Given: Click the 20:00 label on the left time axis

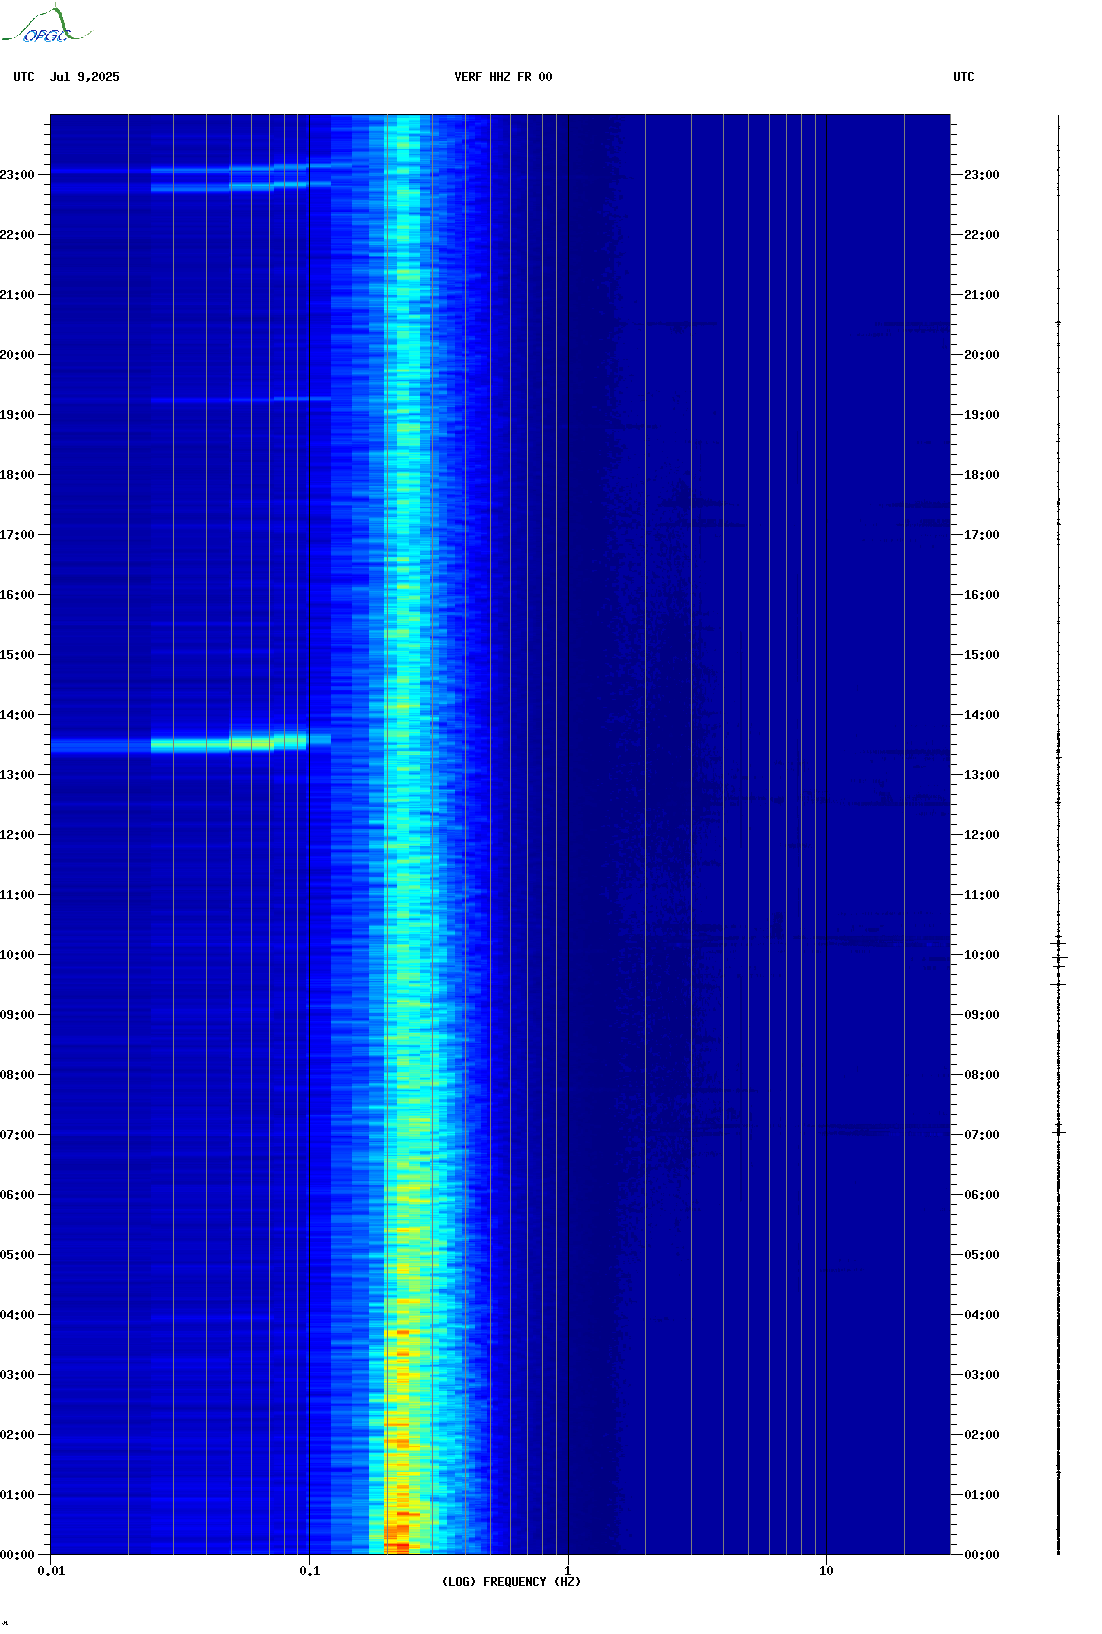Looking at the screenshot, I should coord(17,355).
